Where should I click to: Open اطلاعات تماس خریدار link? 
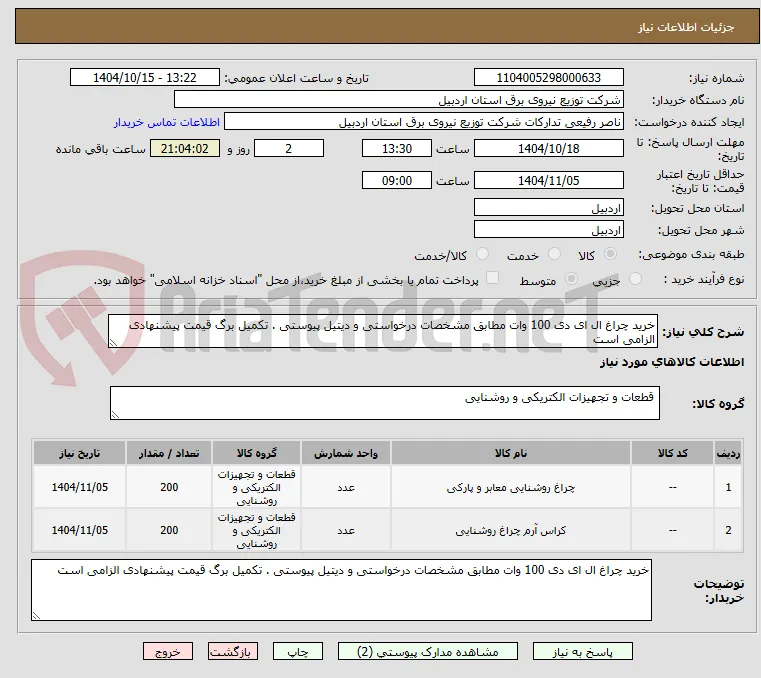coord(167,122)
